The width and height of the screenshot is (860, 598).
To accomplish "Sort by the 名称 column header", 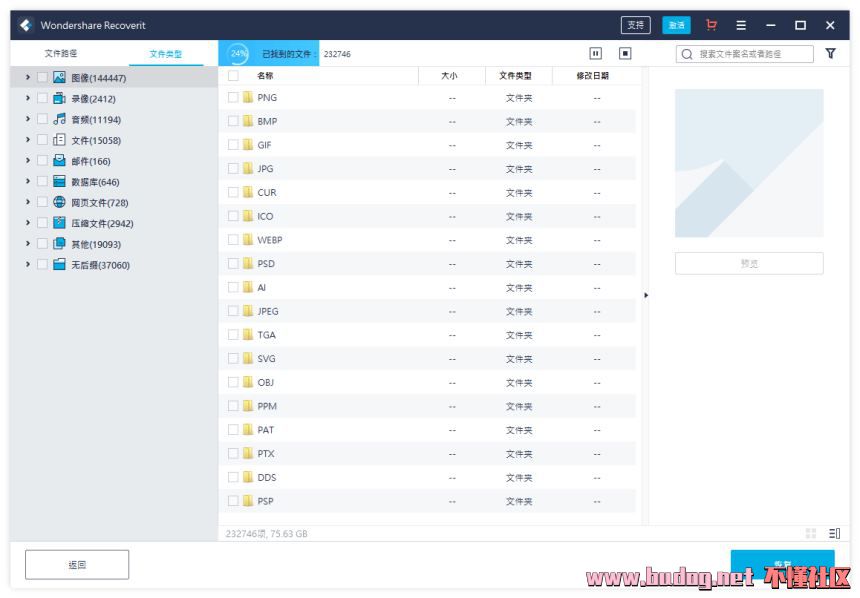I will [265, 76].
